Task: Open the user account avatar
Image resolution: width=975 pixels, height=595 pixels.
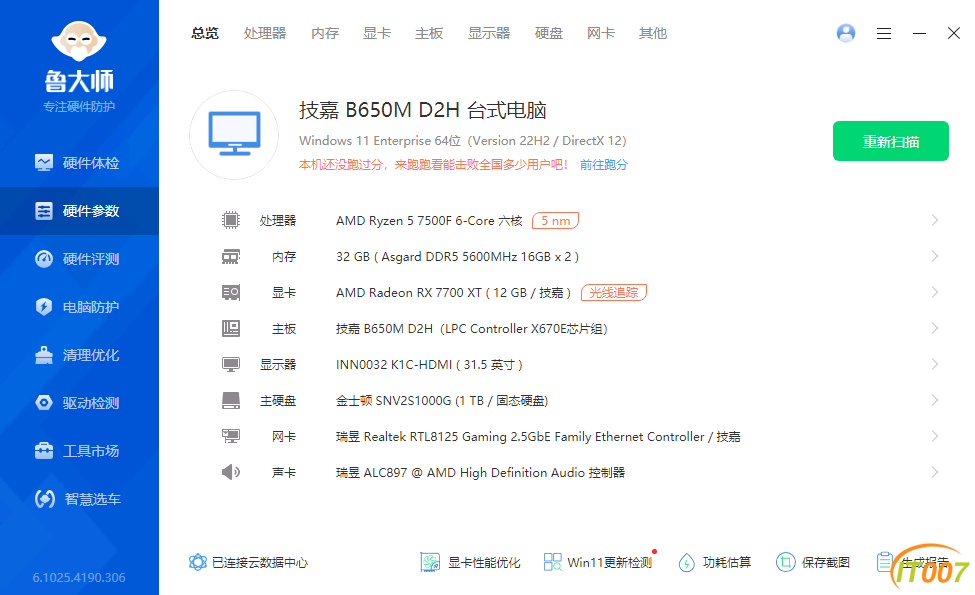Action: click(846, 33)
